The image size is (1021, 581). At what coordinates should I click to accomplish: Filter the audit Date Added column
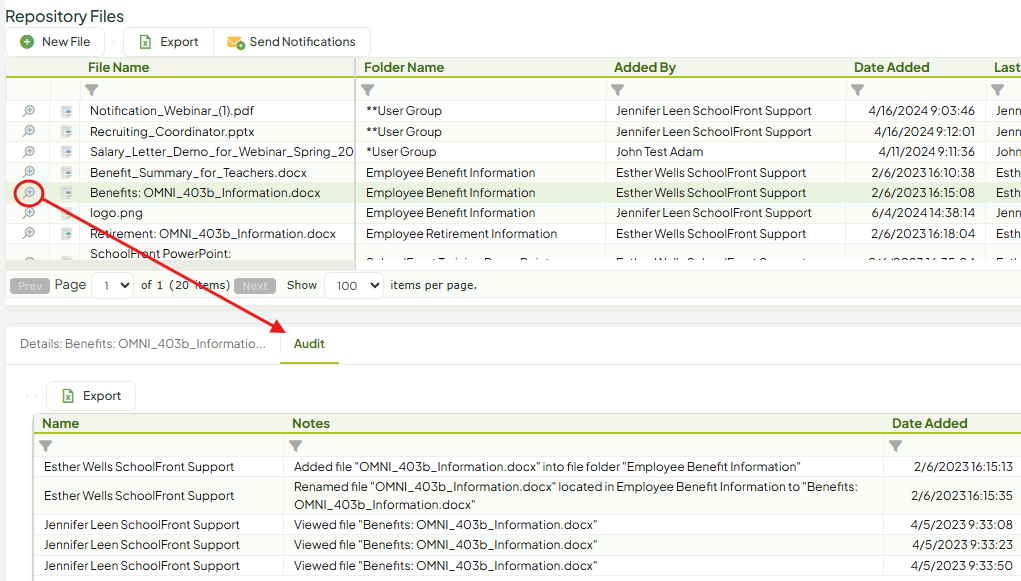[x=896, y=446]
